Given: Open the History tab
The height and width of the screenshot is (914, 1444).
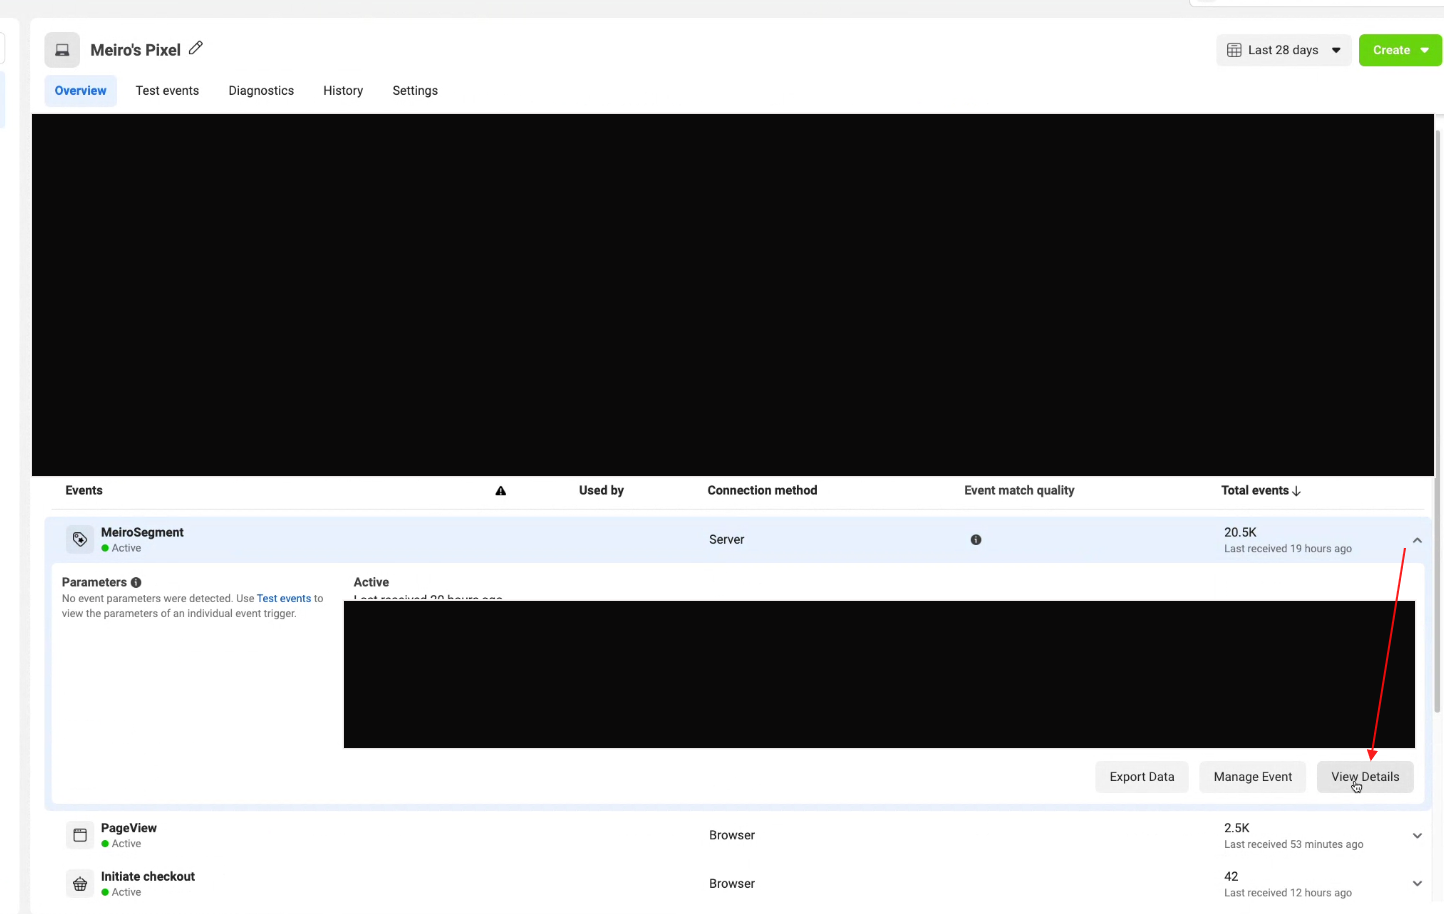Looking at the screenshot, I should pyautogui.click(x=343, y=91).
